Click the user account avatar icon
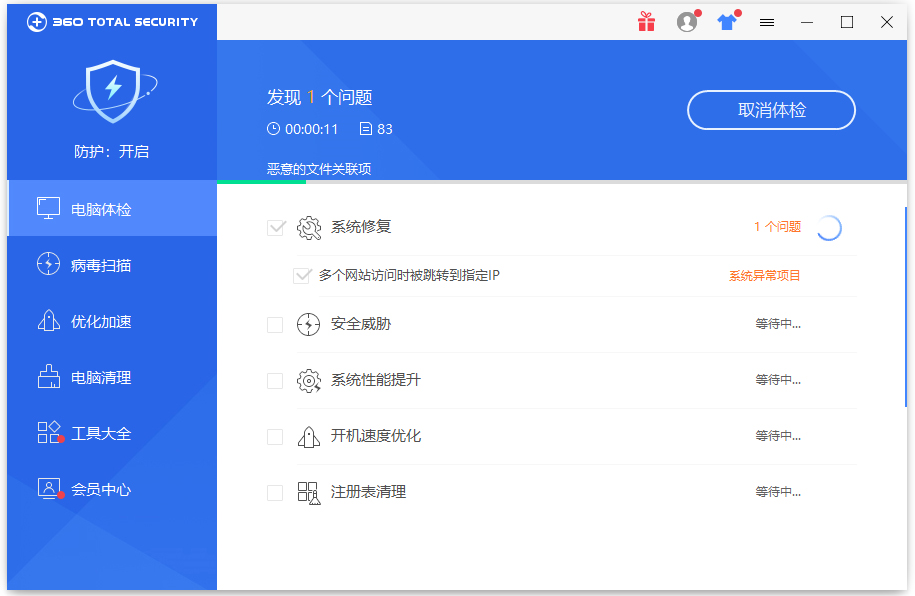Screen dimensions: 915x596 [x=687, y=21]
